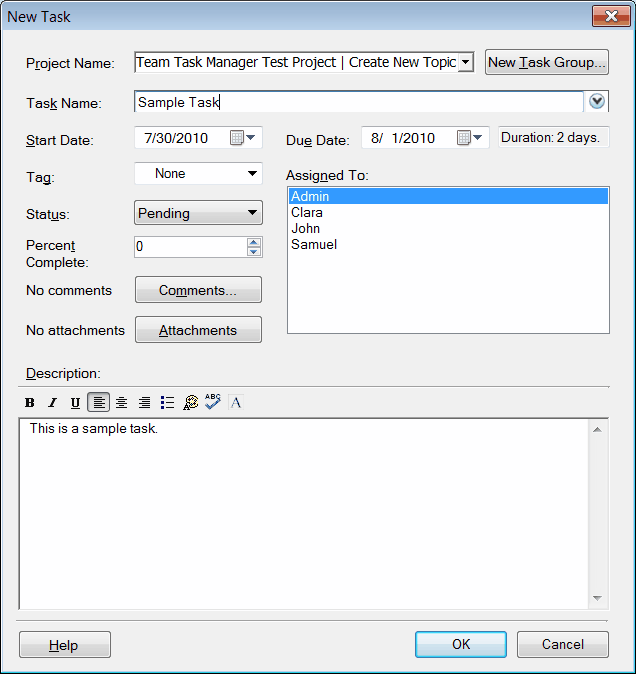This screenshot has width=636, height=674.
Task: Open the text color palette icon
Action: tap(190, 403)
